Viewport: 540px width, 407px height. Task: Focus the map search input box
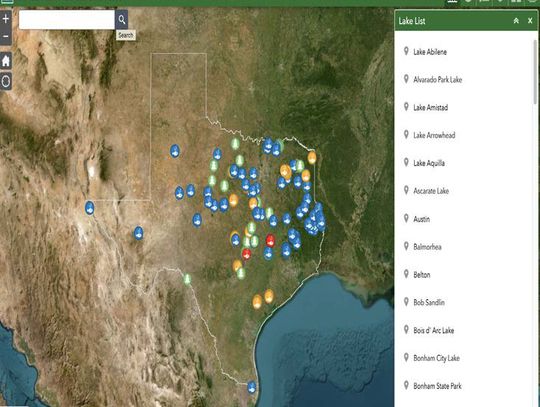coord(67,20)
